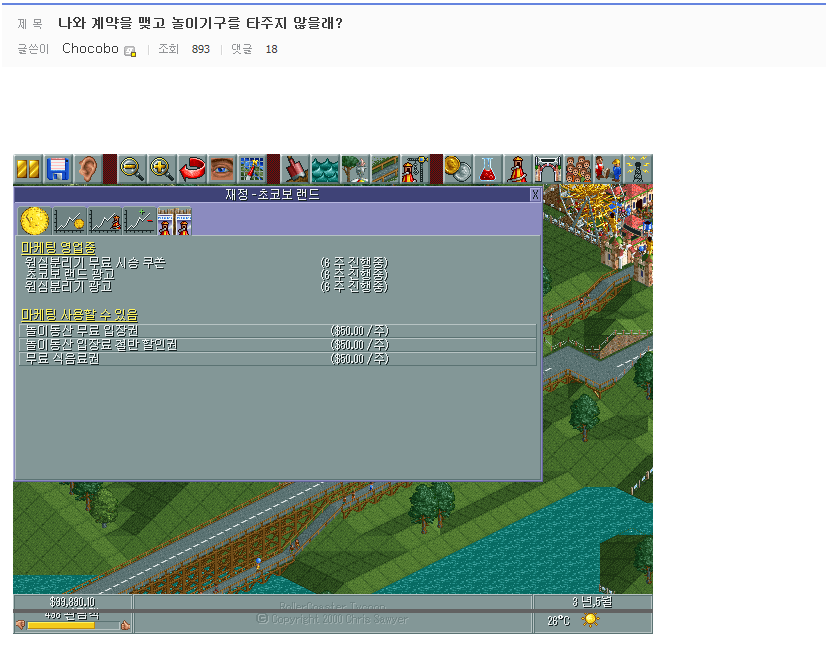The height and width of the screenshot is (650, 826).
Task: Start the 놀이동산 무료 입장권 campaign
Action: pos(278,331)
